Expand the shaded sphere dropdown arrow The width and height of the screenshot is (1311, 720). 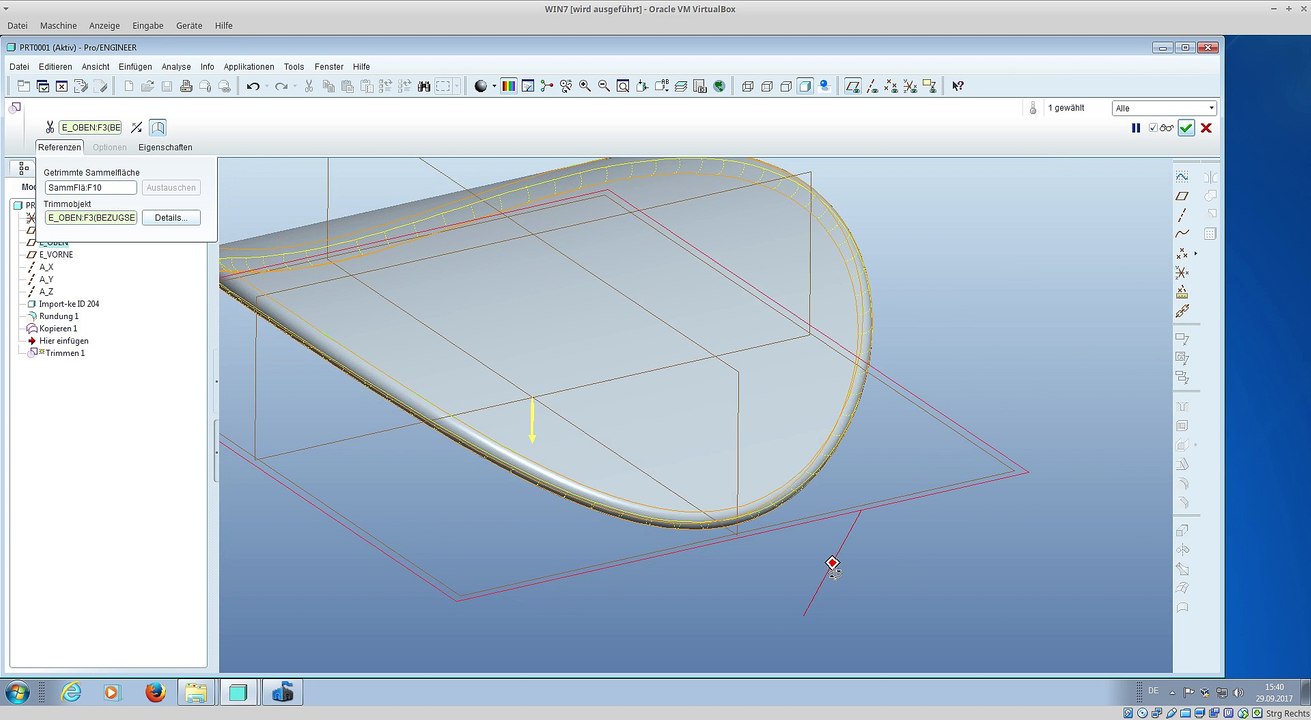pyautogui.click(x=494, y=87)
